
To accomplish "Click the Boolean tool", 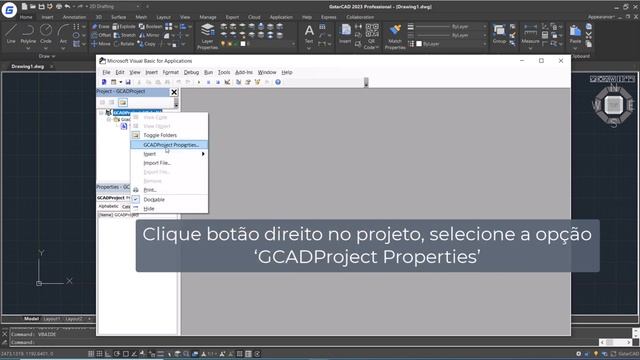I will pos(150,27).
